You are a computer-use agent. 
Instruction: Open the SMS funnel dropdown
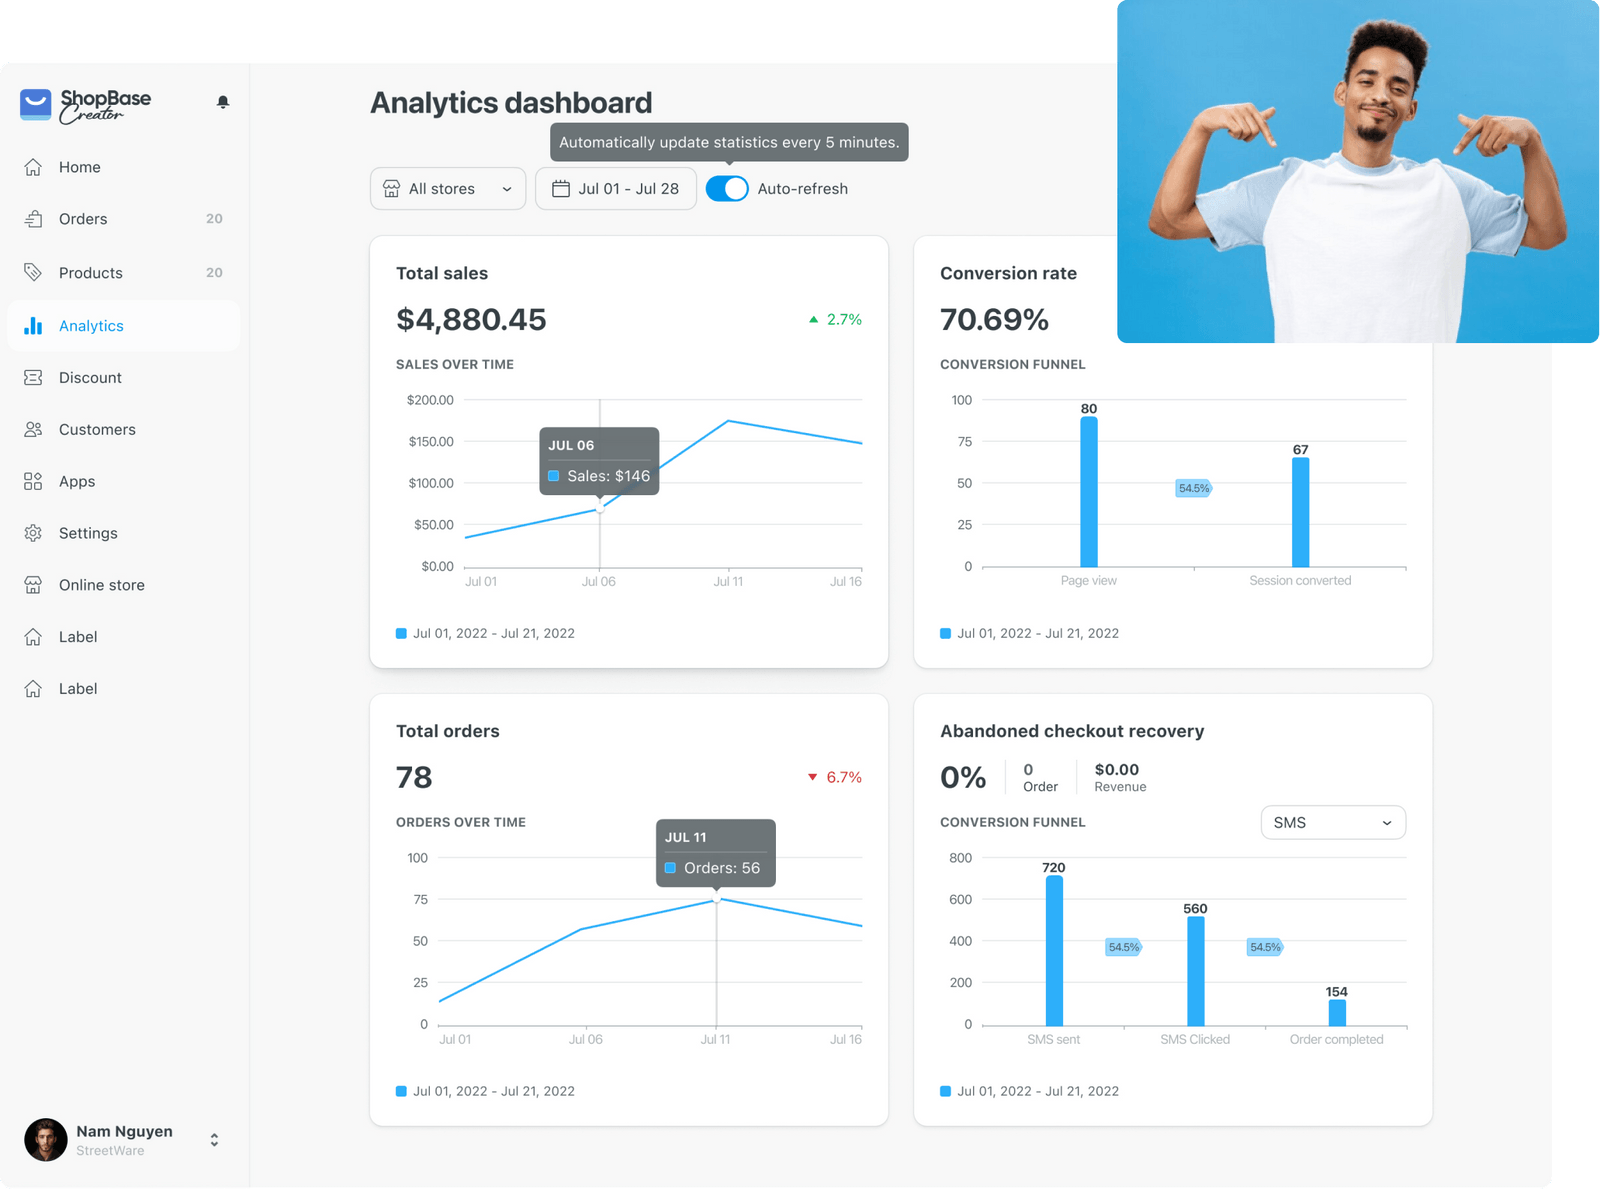pyautogui.click(x=1333, y=822)
